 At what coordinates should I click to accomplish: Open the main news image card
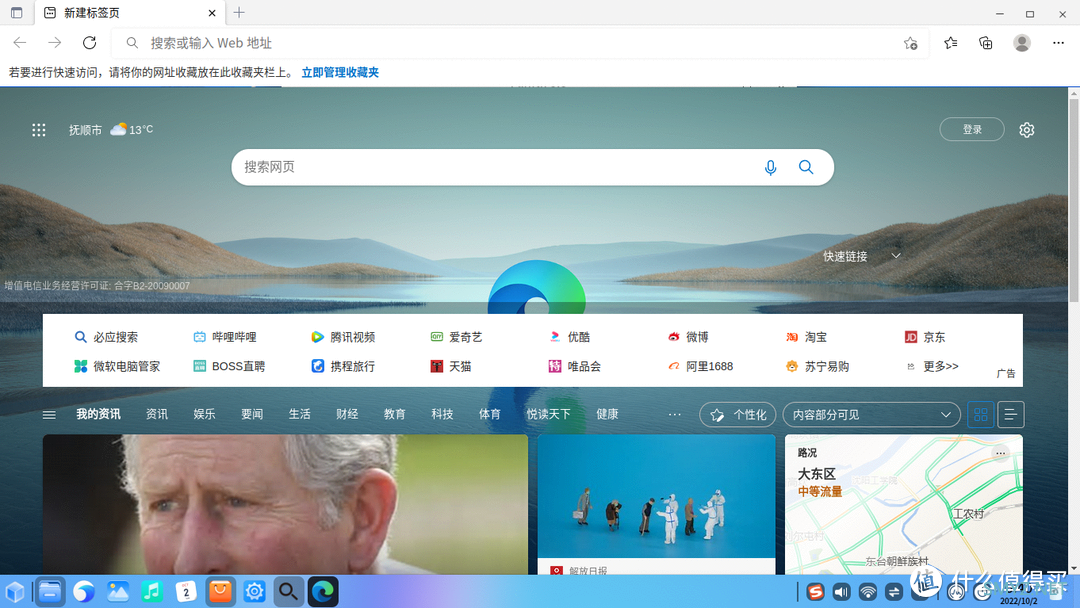(285, 505)
